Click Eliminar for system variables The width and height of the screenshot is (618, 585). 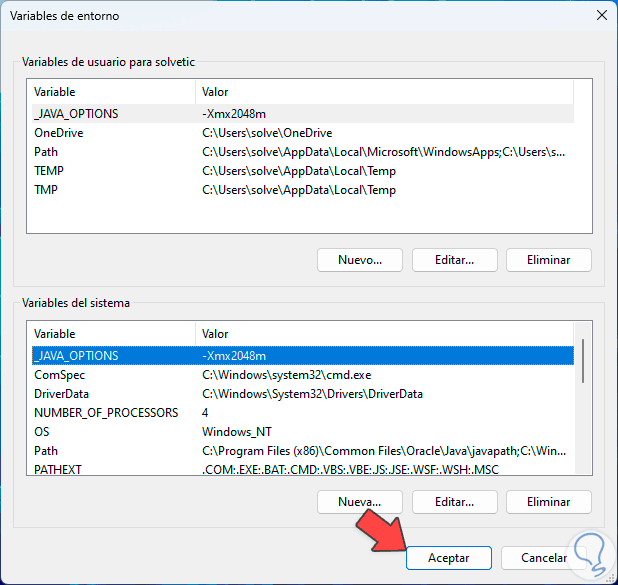[x=549, y=501]
